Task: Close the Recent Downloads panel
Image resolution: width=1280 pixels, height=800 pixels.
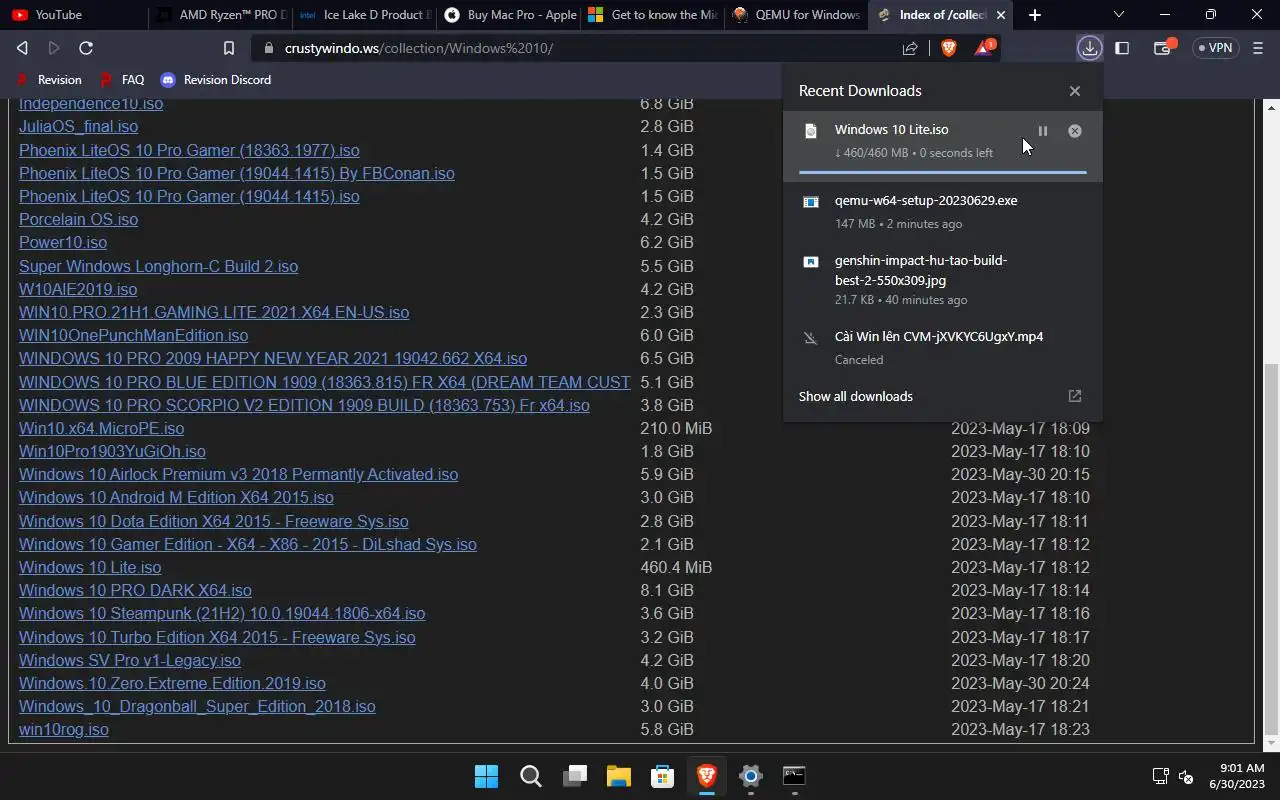Action: coord(1075,91)
